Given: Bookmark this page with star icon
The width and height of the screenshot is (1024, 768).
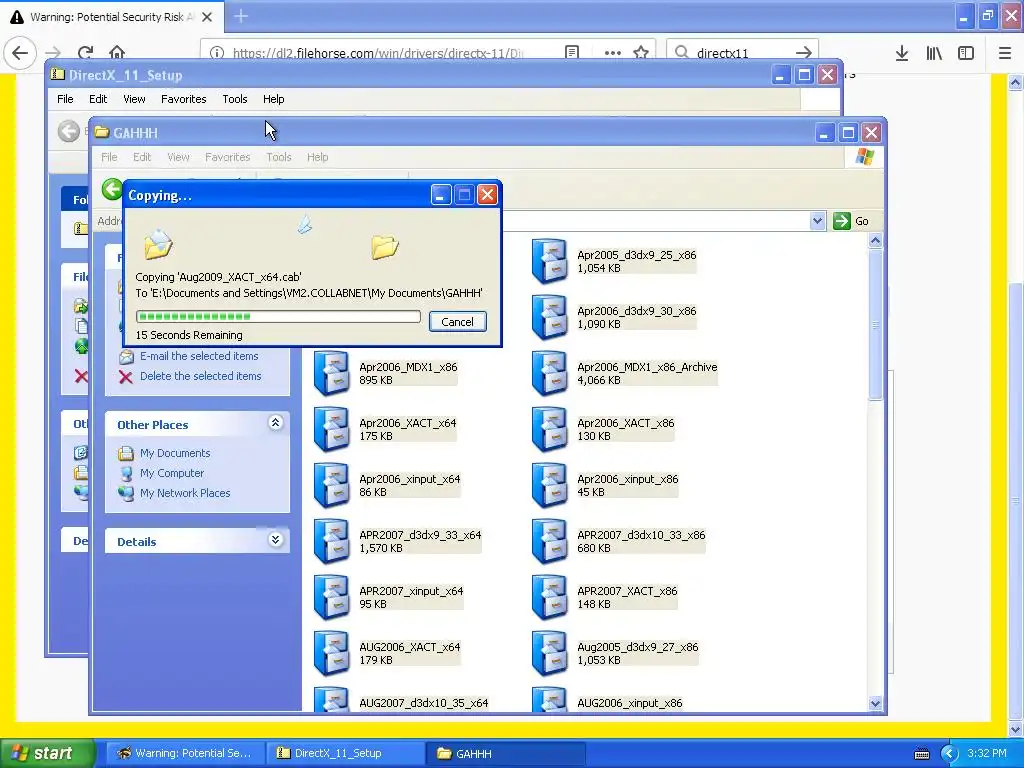Looking at the screenshot, I should (x=641, y=52).
